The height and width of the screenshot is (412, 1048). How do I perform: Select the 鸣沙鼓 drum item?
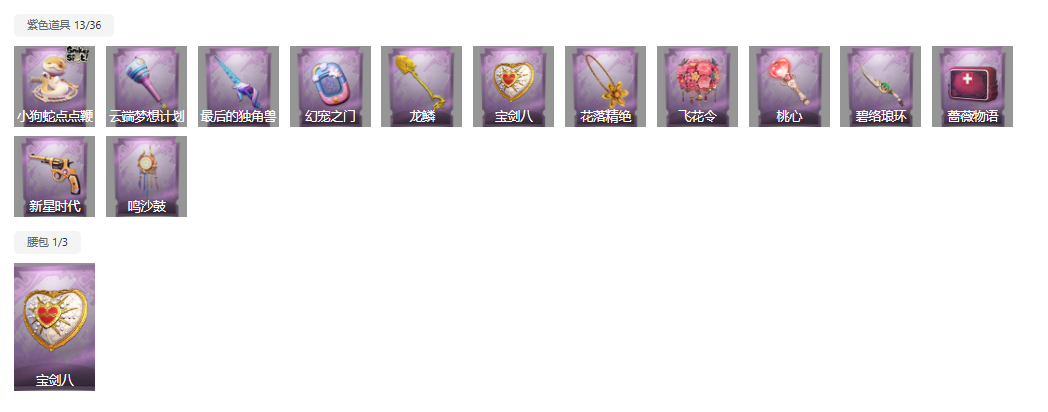pyautogui.click(x=146, y=177)
